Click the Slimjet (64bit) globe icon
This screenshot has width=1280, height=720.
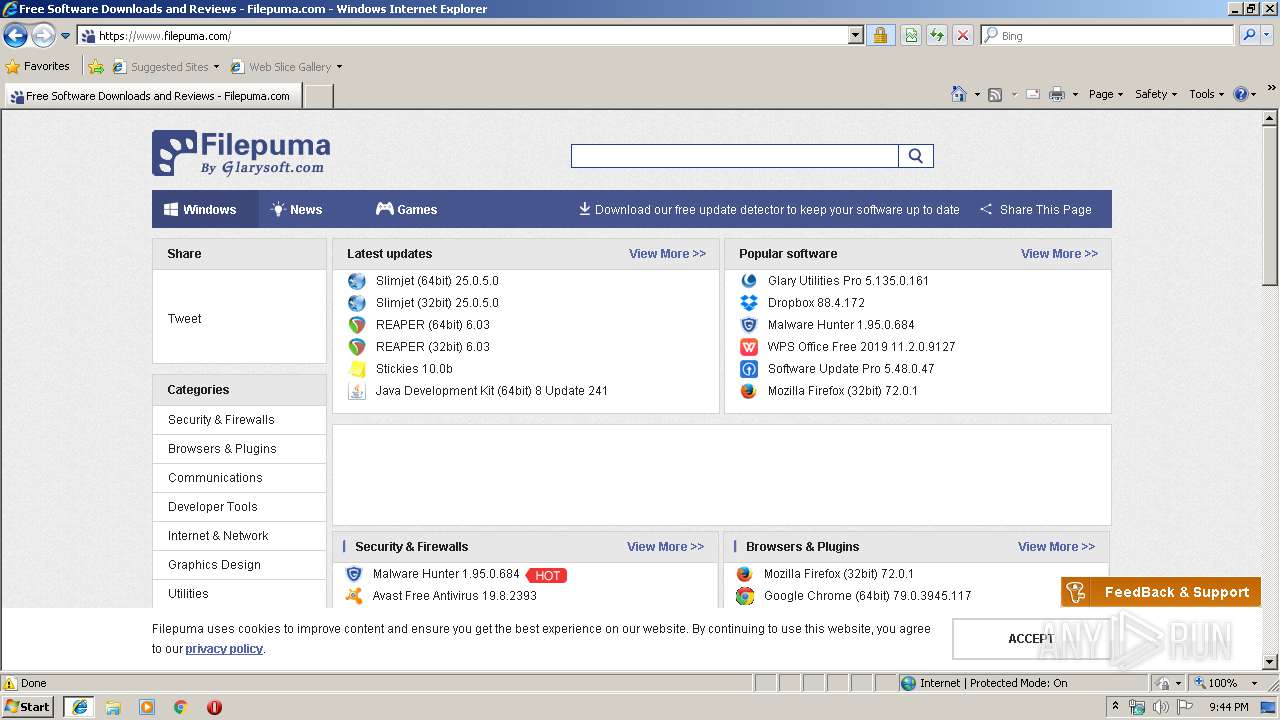pyautogui.click(x=357, y=281)
